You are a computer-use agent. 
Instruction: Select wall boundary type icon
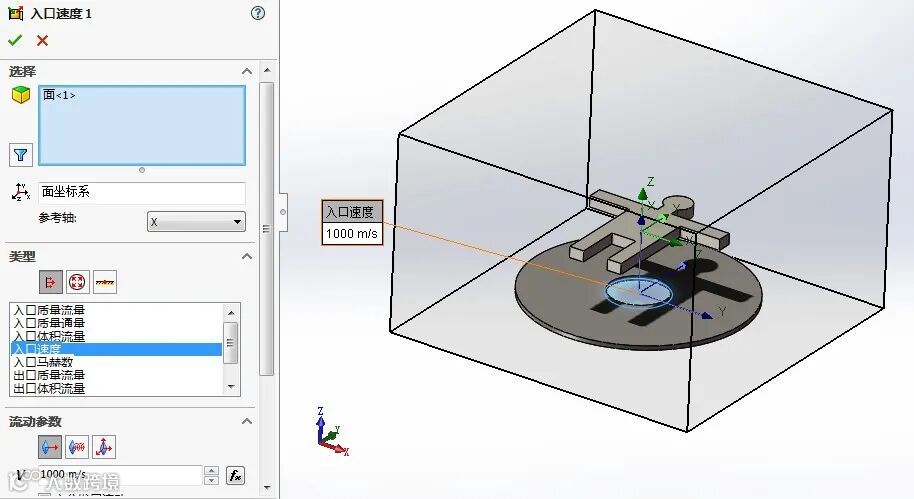pyautogui.click(x=105, y=282)
